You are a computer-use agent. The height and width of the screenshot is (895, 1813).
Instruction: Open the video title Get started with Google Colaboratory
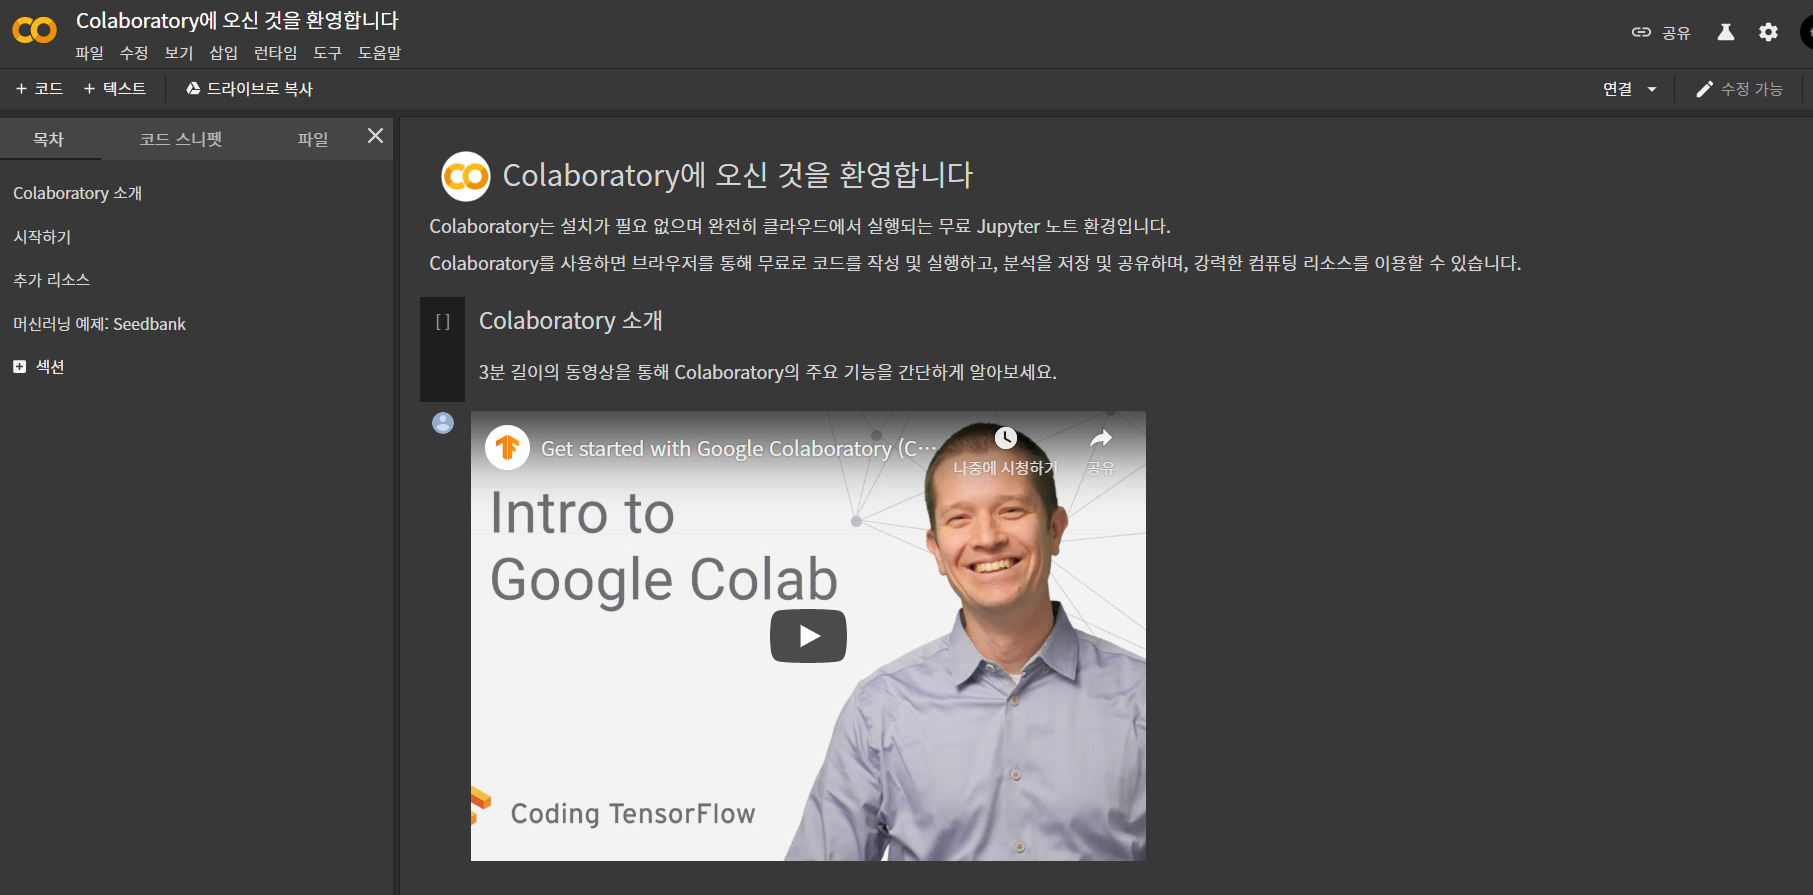click(x=739, y=449)
